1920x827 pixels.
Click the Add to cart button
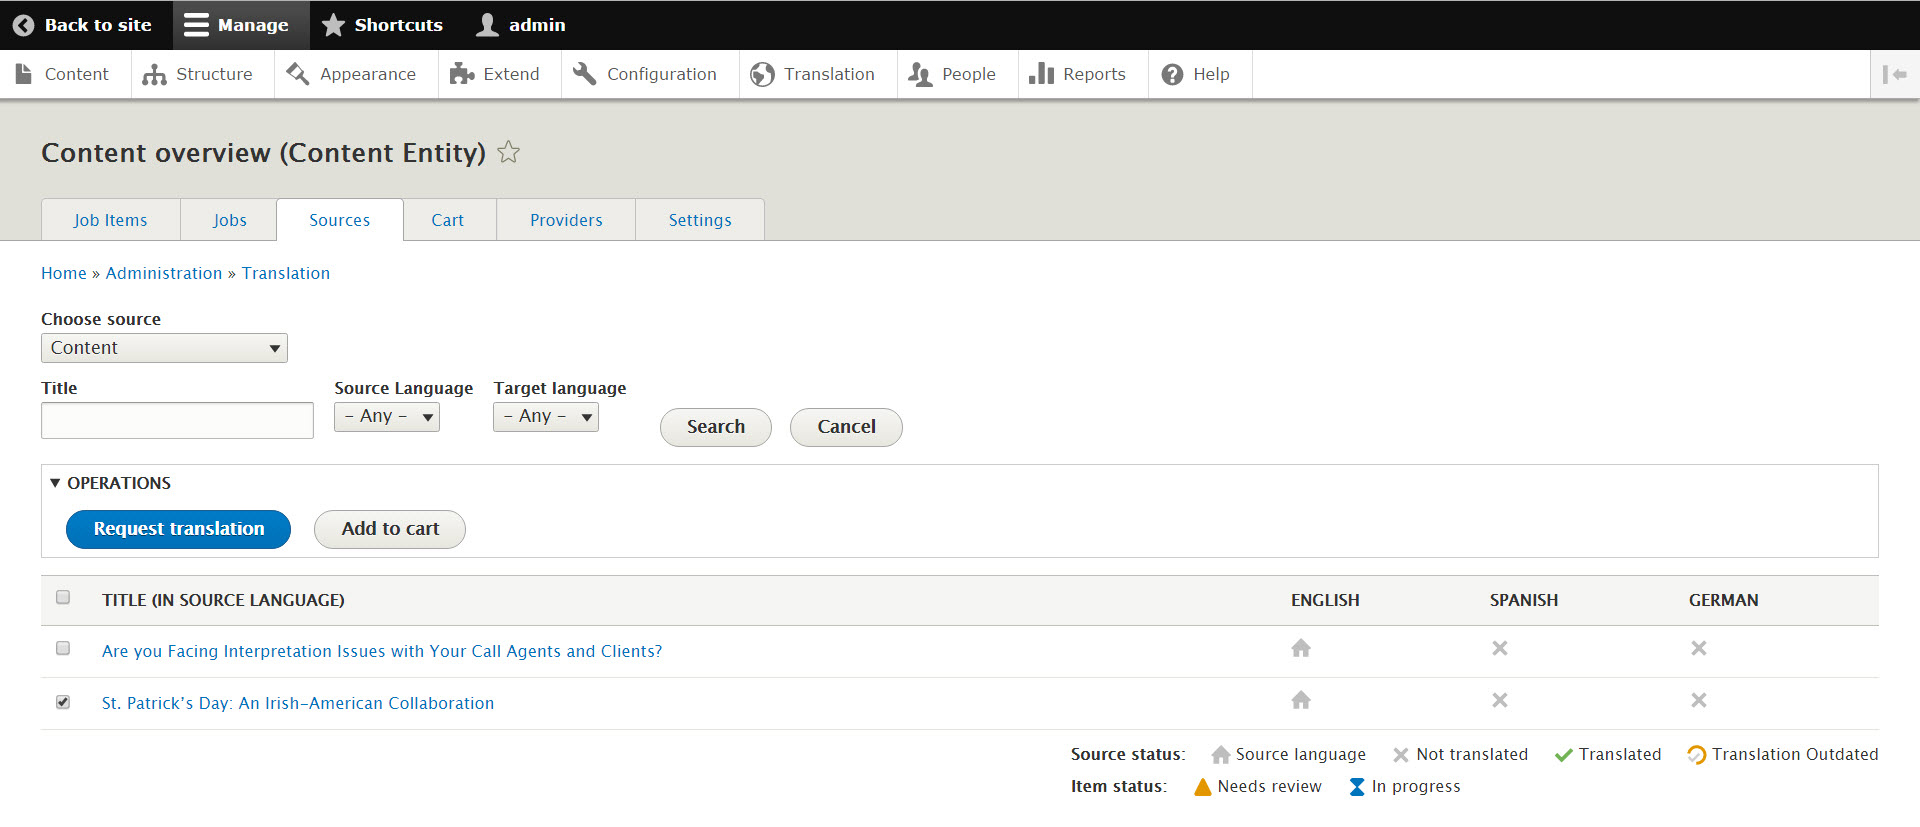[x=390, y=529]
